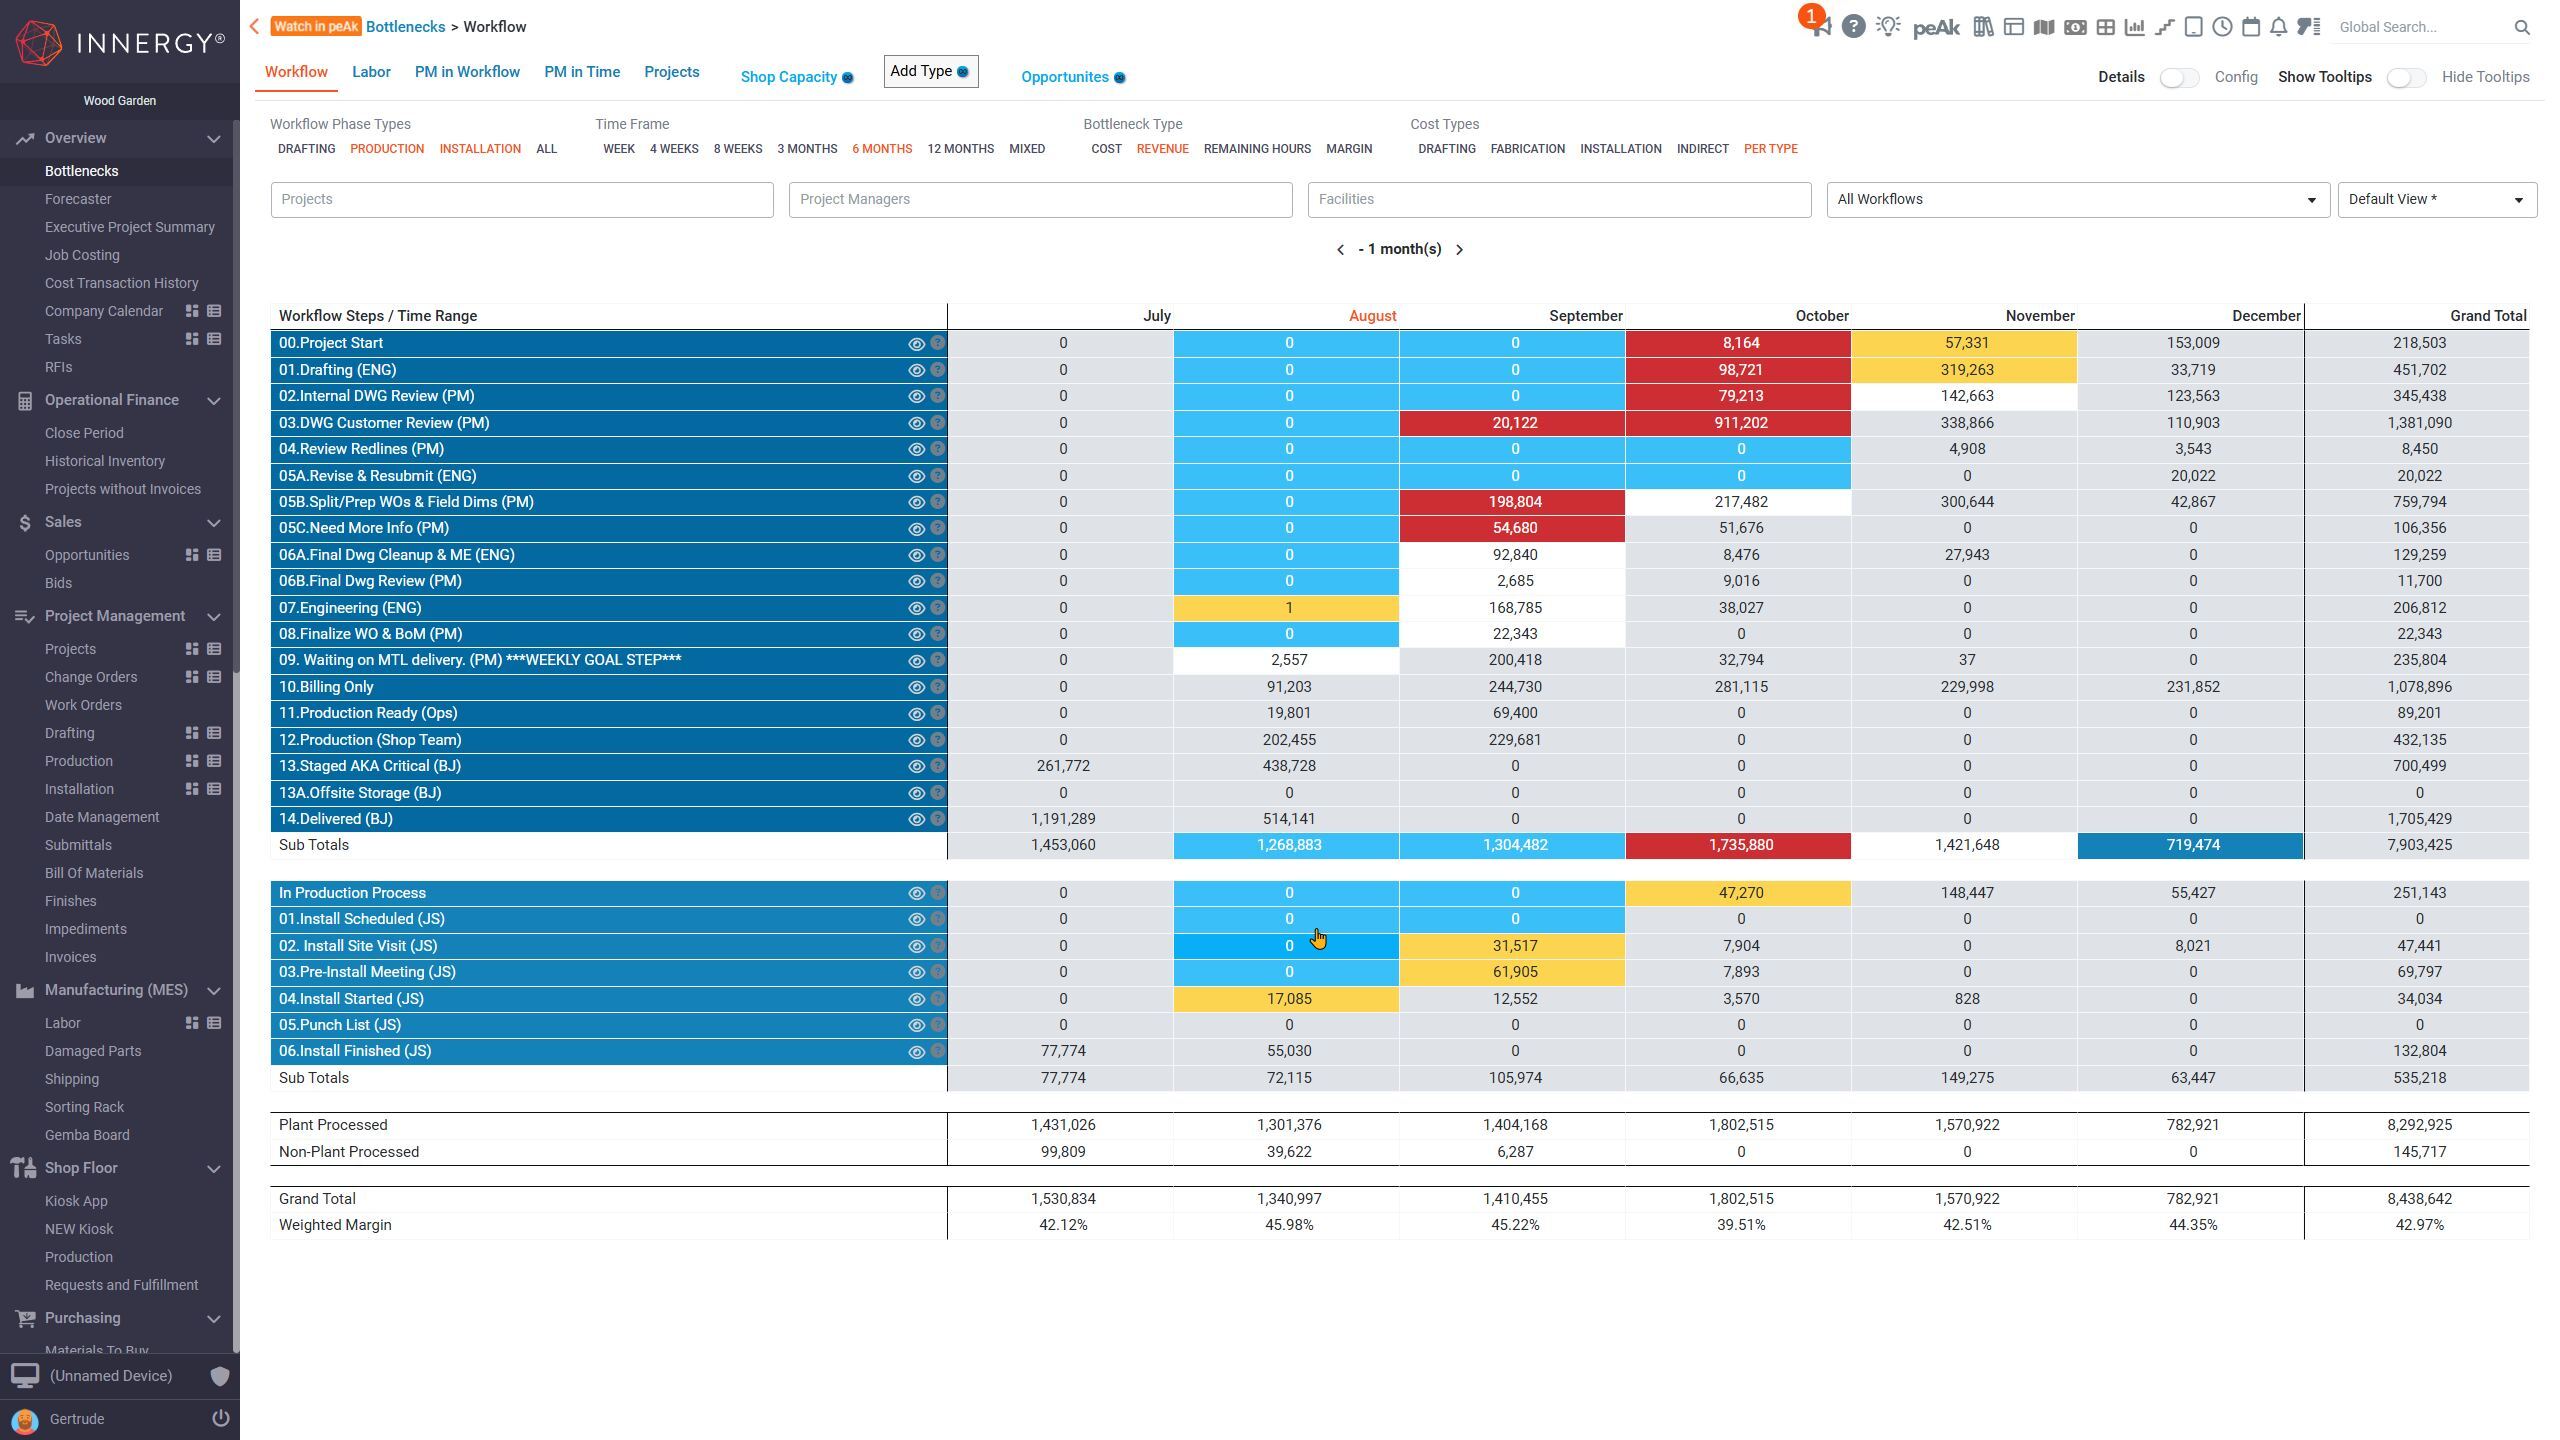This screenshot has width=2560, height=1440.
Task: Click the Project Managers filter field
Action: tap(1040, 199)
